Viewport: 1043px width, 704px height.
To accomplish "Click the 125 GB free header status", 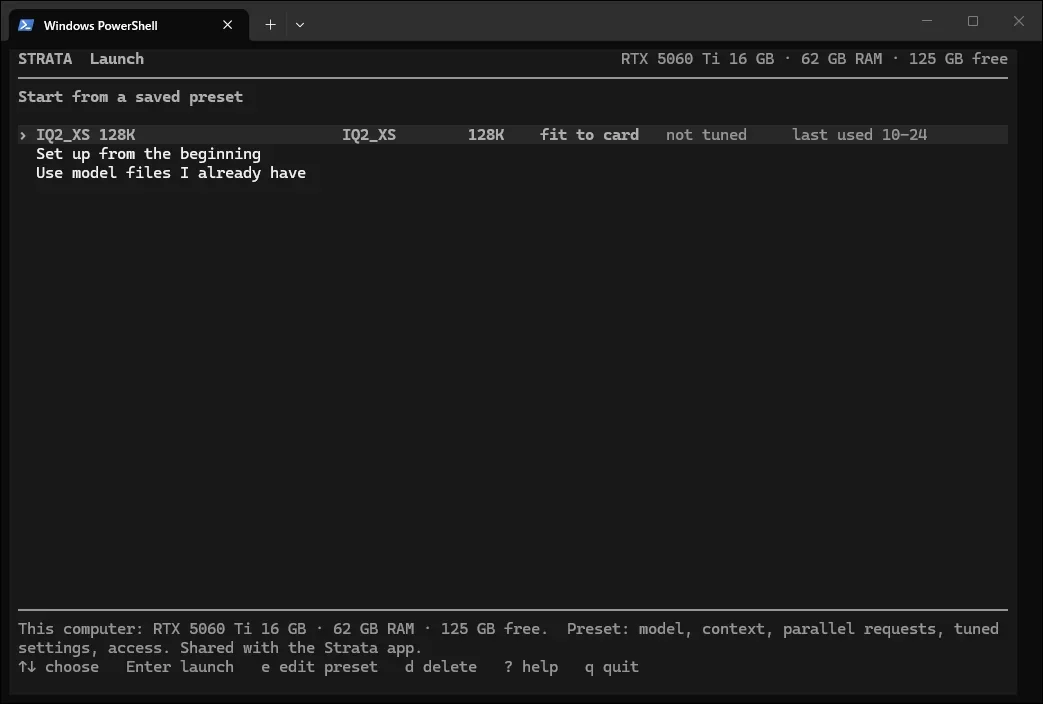I will (x=958, y=59).
